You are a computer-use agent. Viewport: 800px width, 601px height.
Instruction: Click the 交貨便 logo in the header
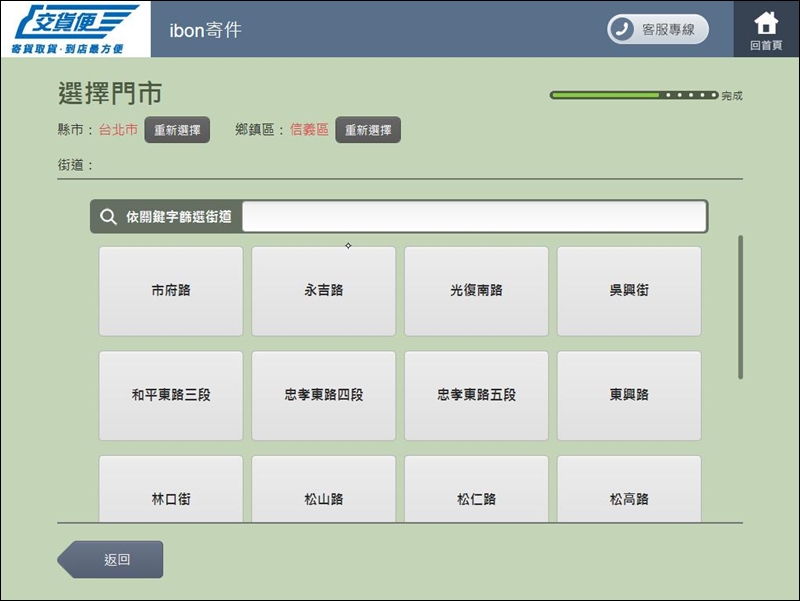pyautogui.click(x=76, y=29)
